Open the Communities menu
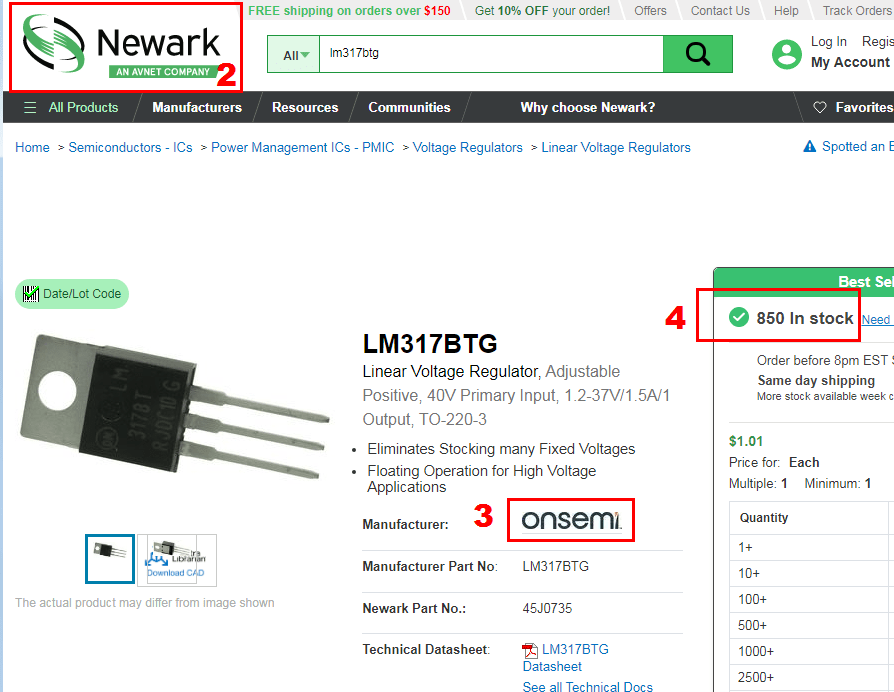Viewport: 894px width, 692px height. point(409,107)
